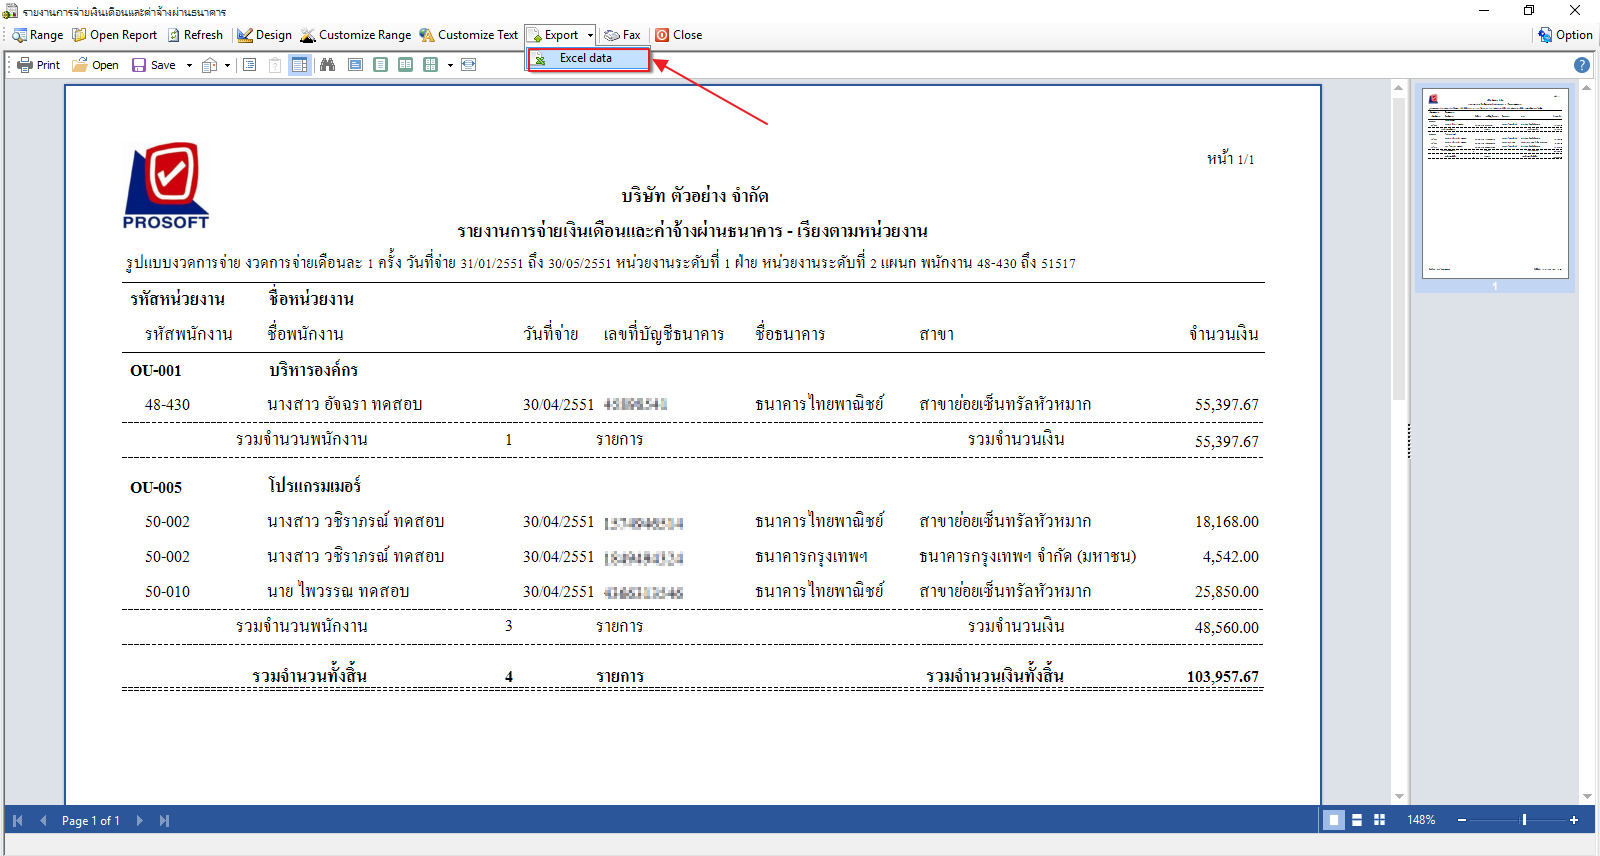
Task: Click subtotal 48,560.00
Action: pyautogui.click(x=1227, y=628)
